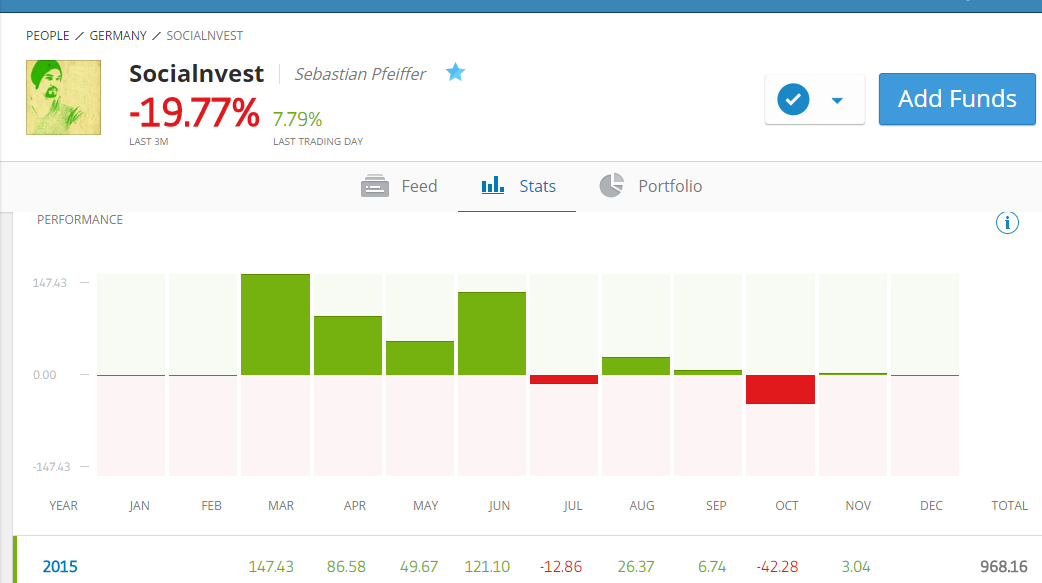1042x583 pixels.
Task: Go to PEOPLE breadcrumb link
Action: click(x=48, y=36)
